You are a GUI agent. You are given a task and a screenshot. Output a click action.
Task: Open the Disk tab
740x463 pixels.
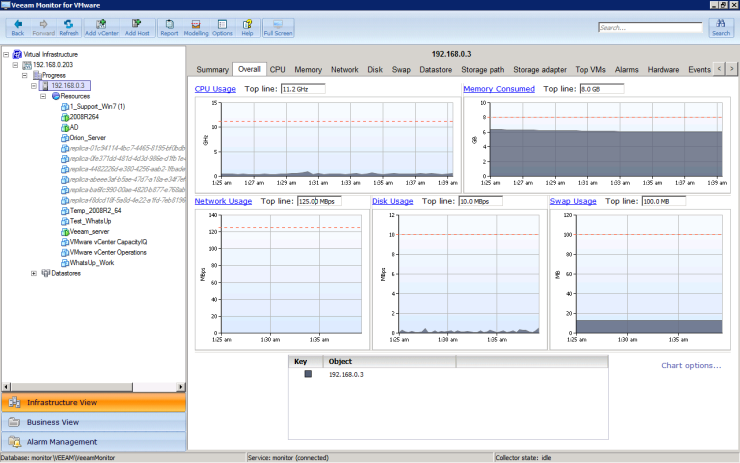pyautogui.click(x=375, y=69)
